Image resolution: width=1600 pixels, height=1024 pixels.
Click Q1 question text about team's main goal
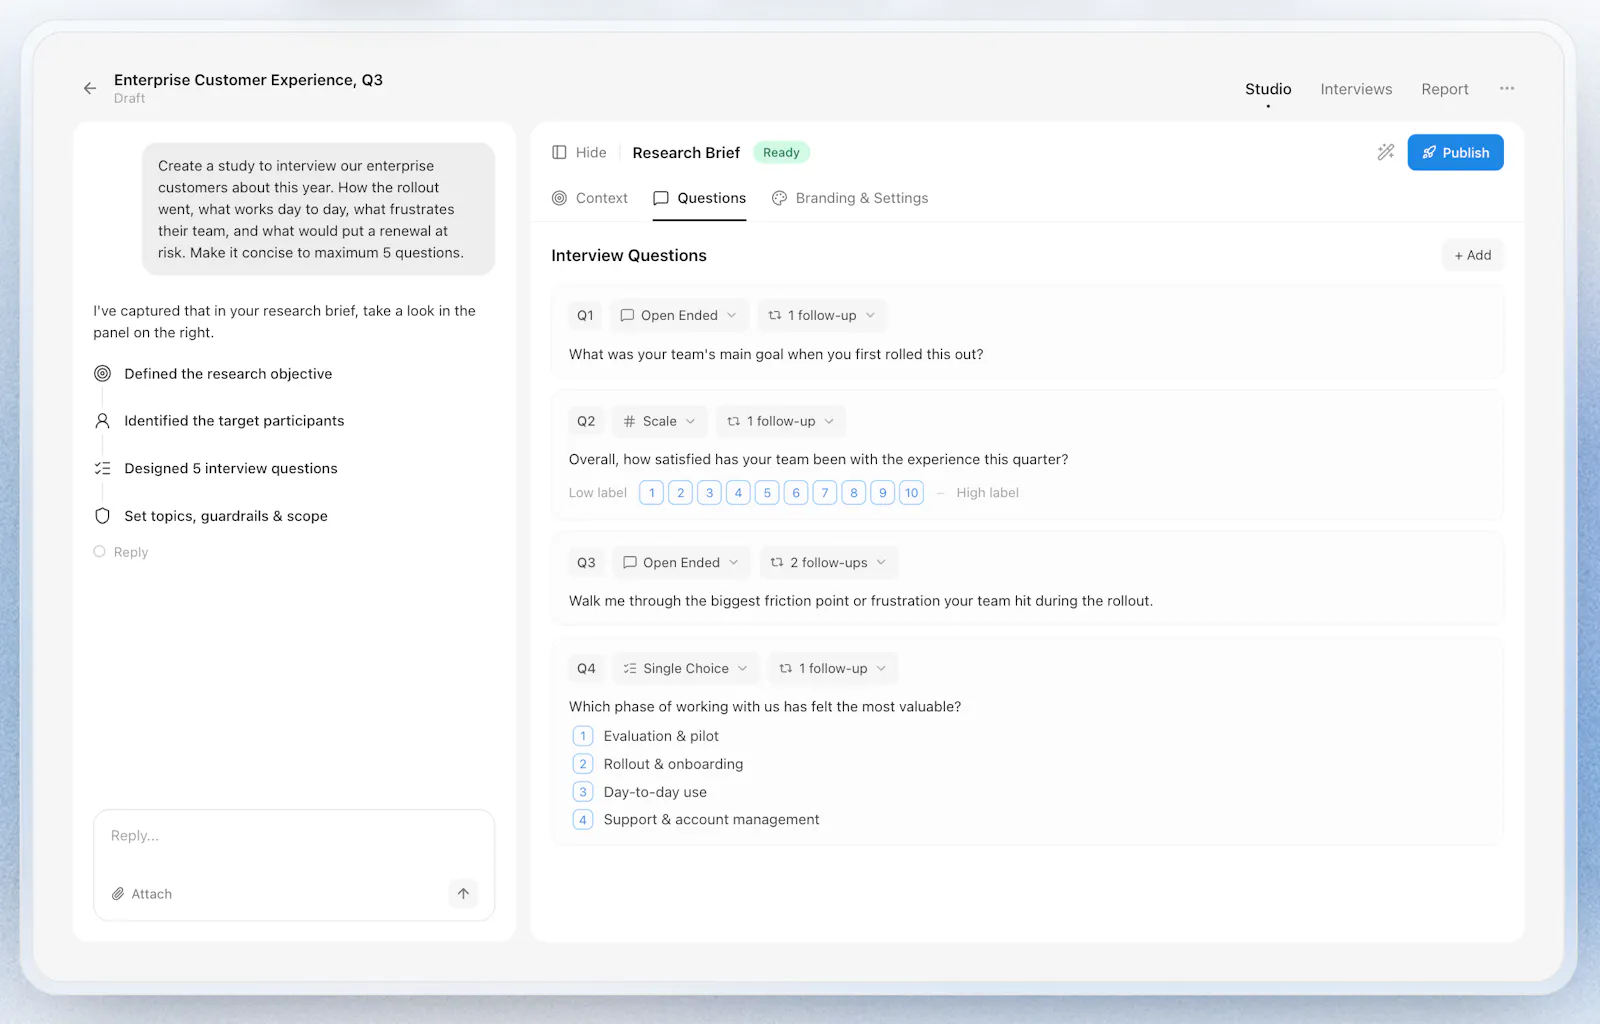(x=776, y=354)
